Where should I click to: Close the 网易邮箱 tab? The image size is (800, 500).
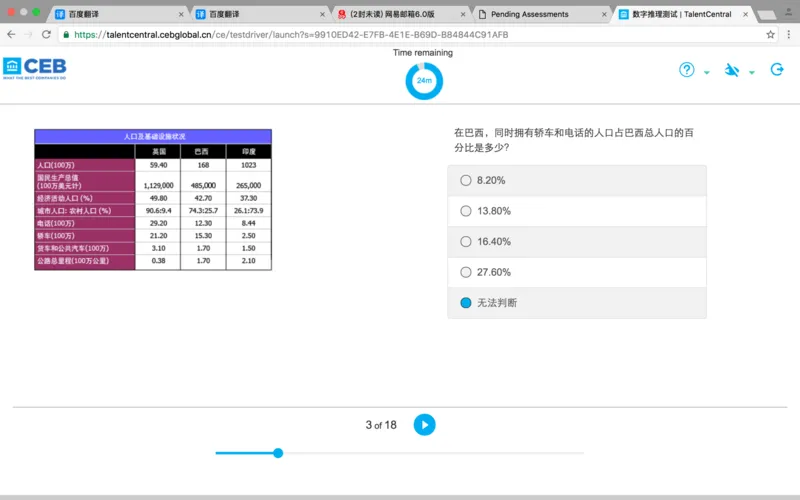click(463, 14)
